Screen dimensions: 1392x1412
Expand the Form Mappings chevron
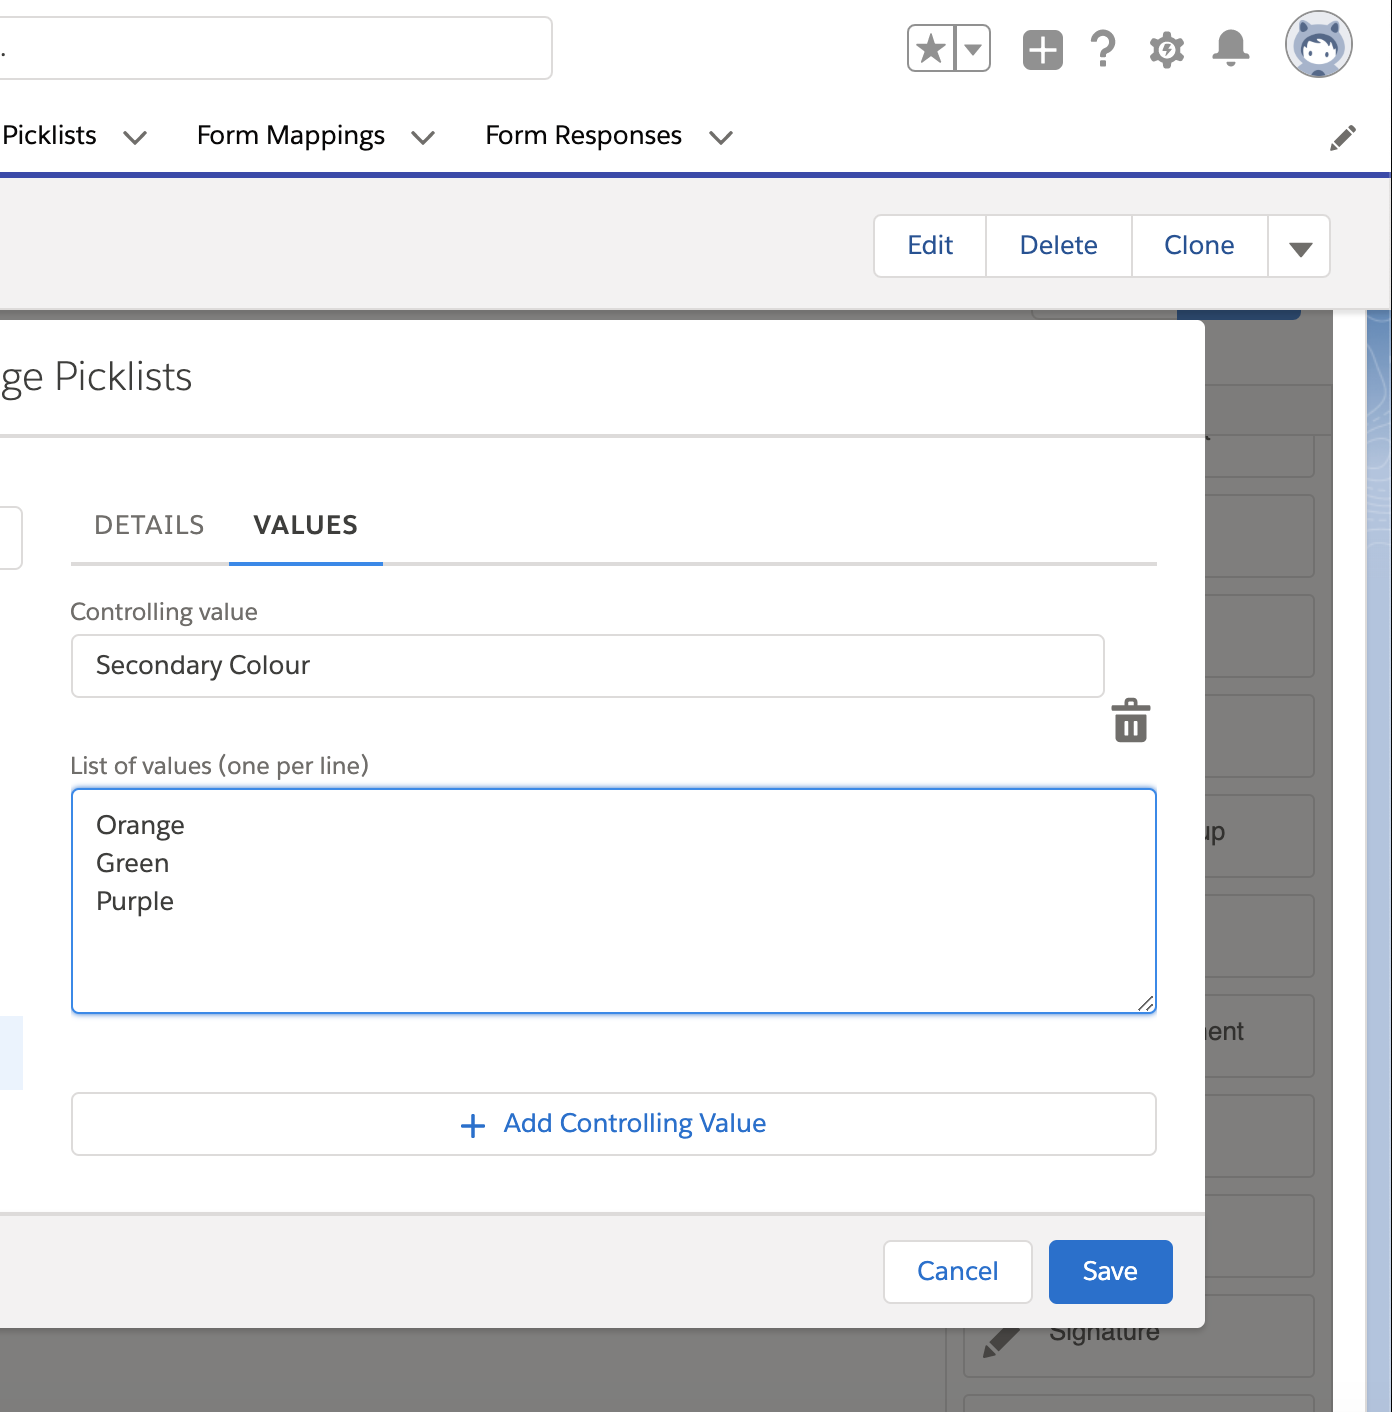coord(422,137)
